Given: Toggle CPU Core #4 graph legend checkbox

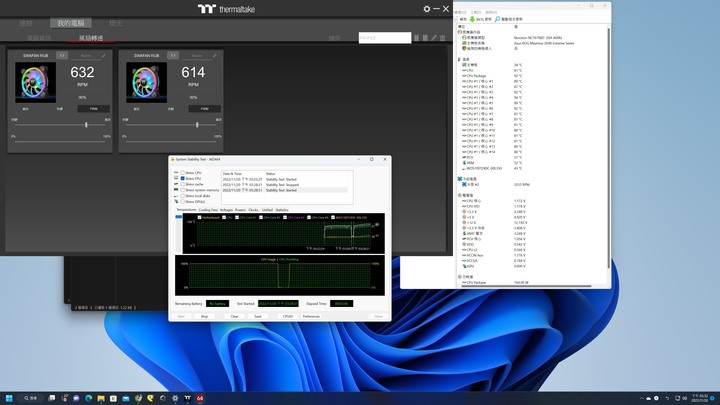Looking at the screenshot, I should point(309,217).
